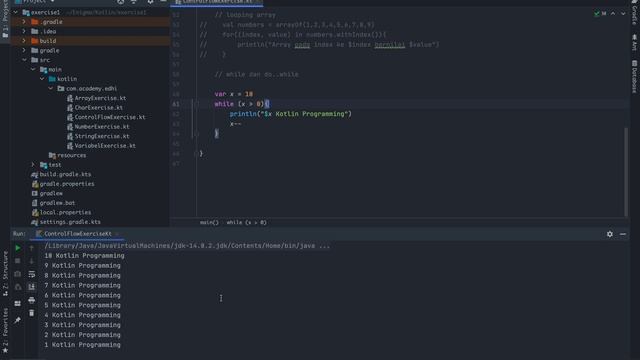Open the Gradle tool window
Image resolution: width=640 pixels, height=360 pixels.
[x=634, y=13]
